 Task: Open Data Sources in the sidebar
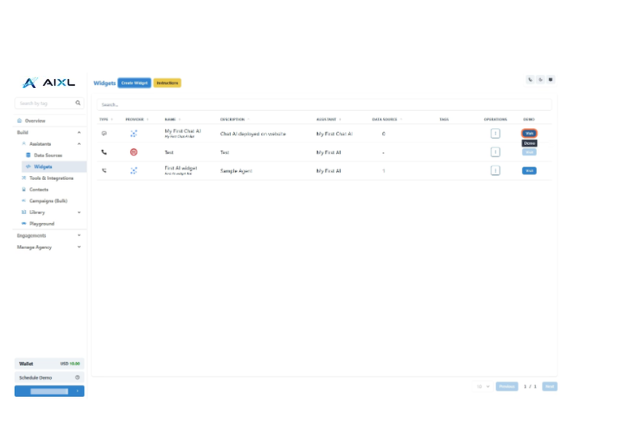coord(47,155)
